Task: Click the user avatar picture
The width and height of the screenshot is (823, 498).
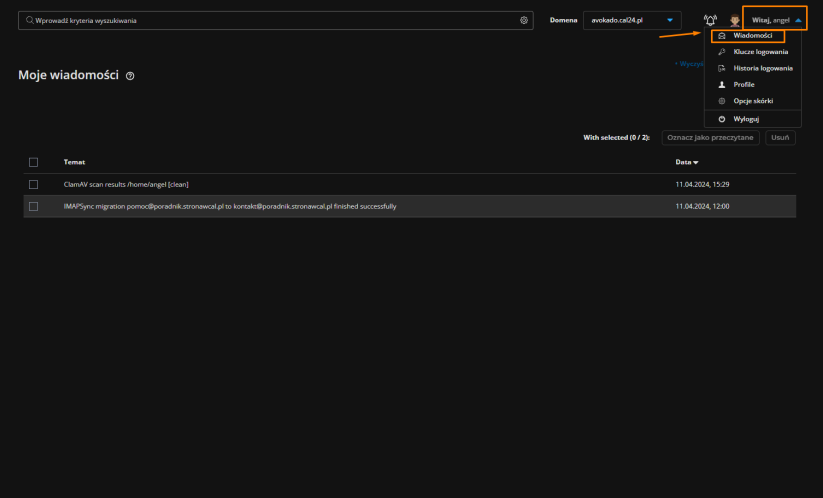Action: (x=735, y=20)
